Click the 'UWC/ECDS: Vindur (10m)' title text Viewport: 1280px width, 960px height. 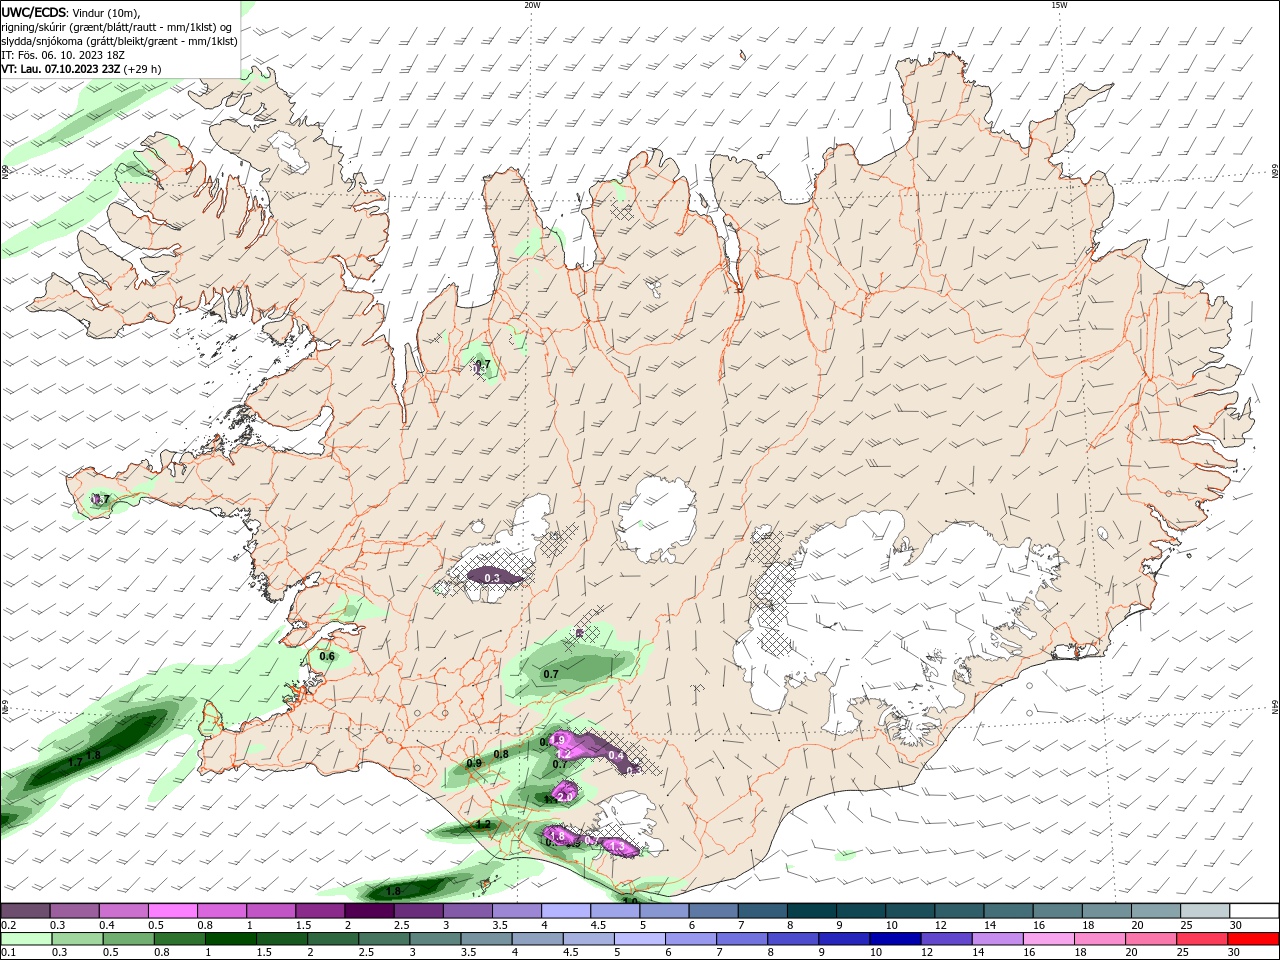click(71, 13)
